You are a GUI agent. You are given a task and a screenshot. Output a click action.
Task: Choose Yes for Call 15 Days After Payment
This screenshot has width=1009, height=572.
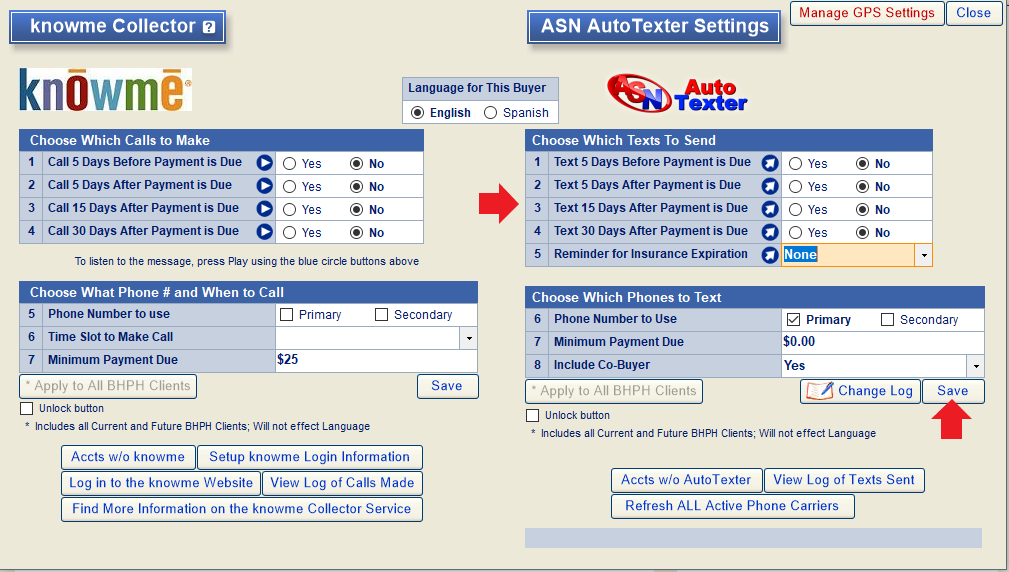click(x=290, y=210)
